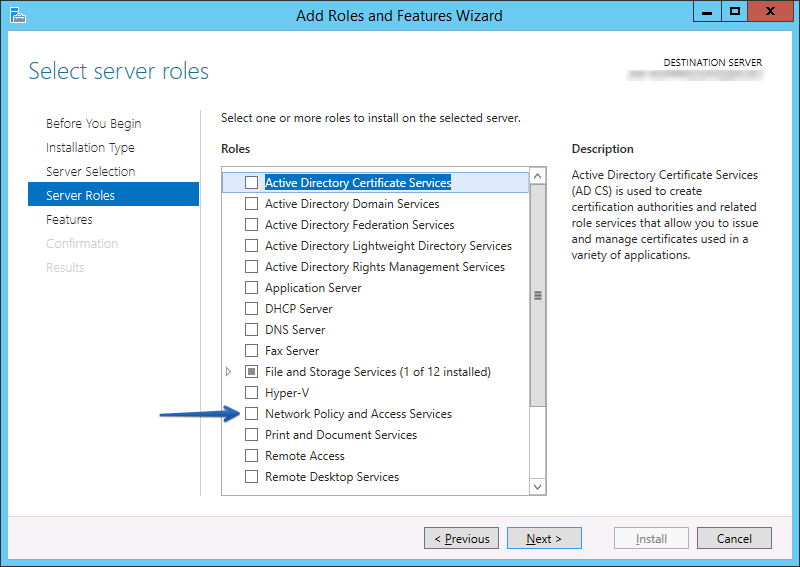800x567 pixels.
Task: Go back with the Previous button
Action: point(461,539)
